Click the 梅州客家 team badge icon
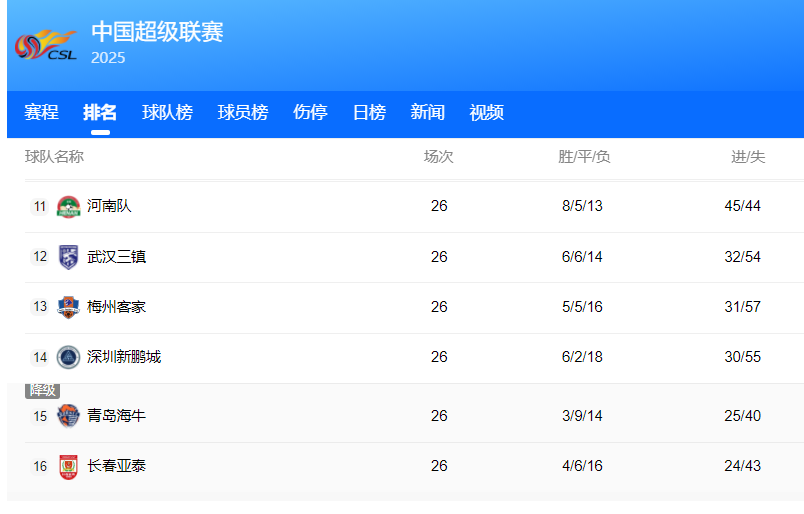This screenshot has height=514, width=804. 68,307
